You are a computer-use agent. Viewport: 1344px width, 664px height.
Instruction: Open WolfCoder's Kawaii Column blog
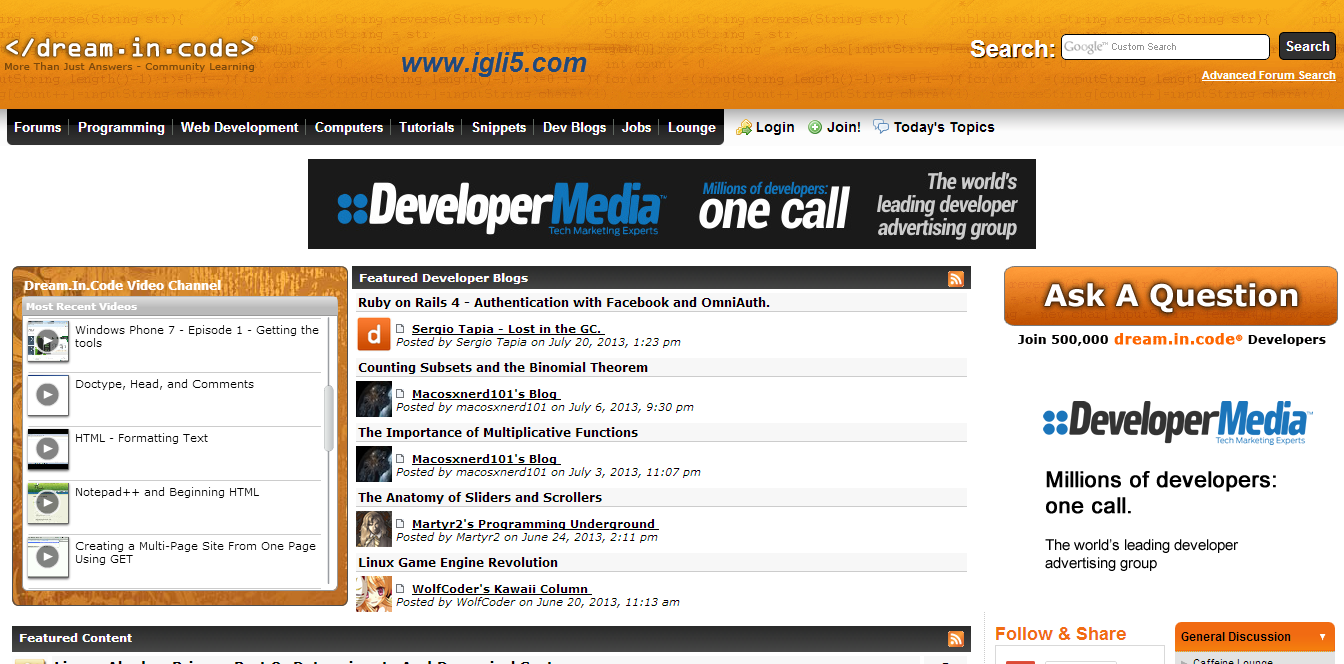[x=501, y=589]
